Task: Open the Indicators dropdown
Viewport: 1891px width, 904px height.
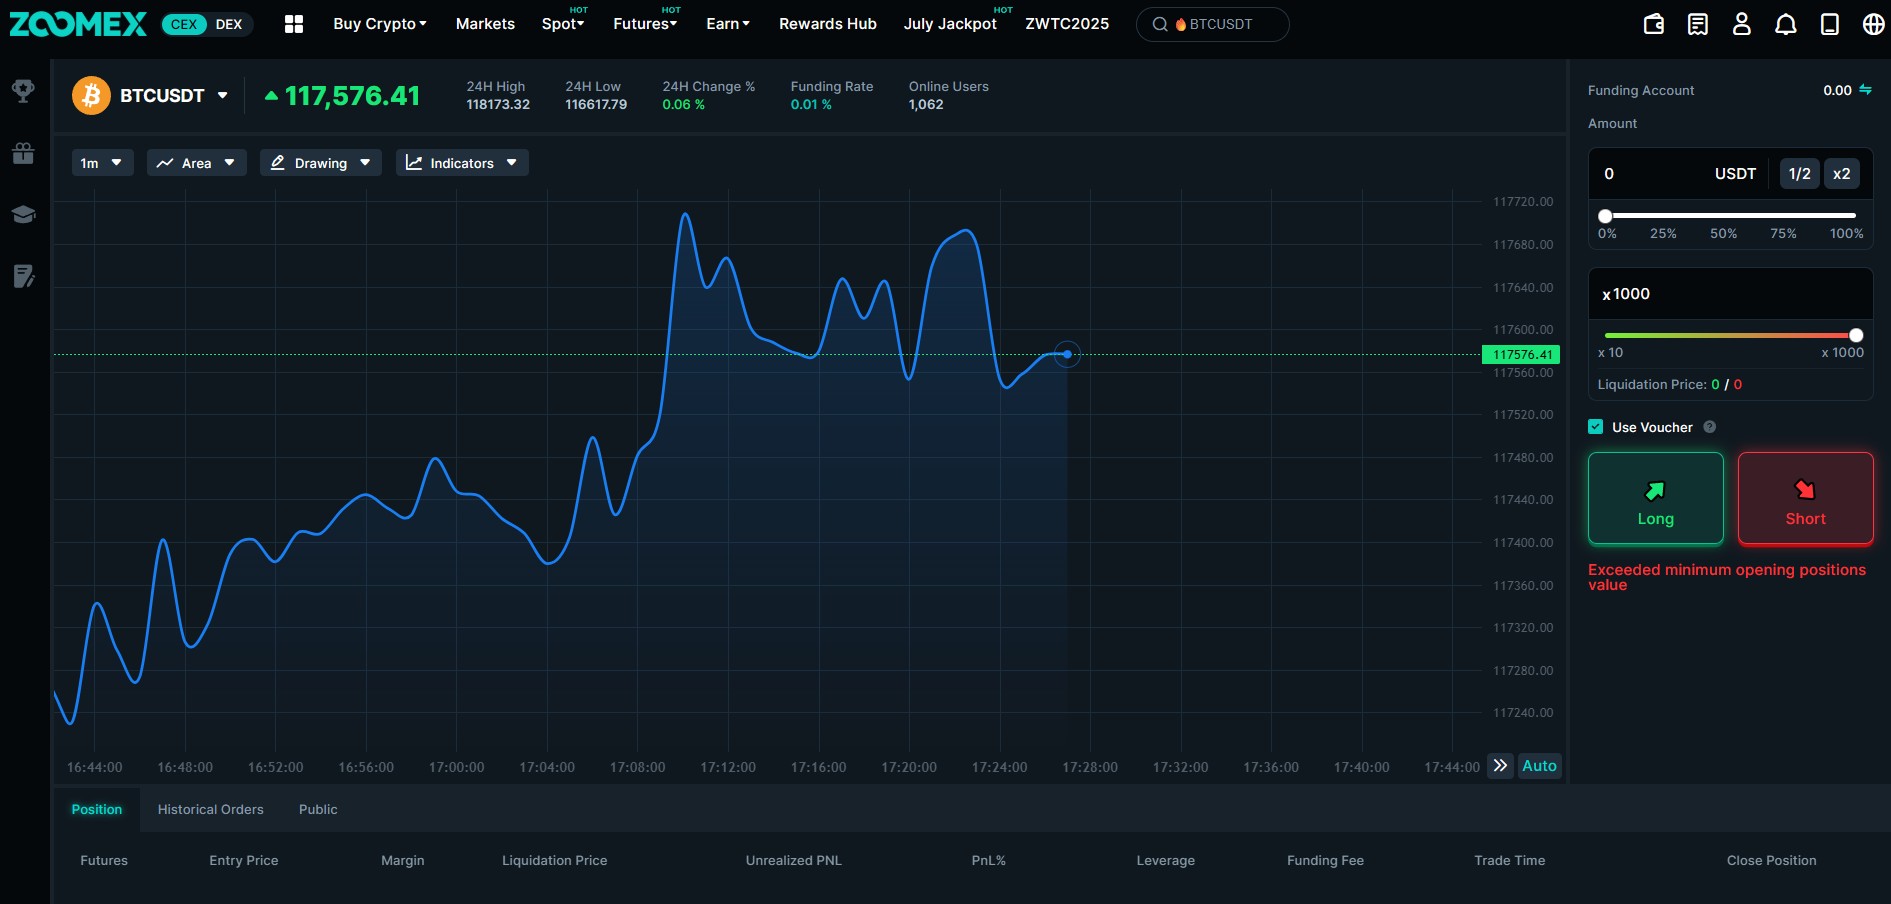Action: [x=462, y=163]
